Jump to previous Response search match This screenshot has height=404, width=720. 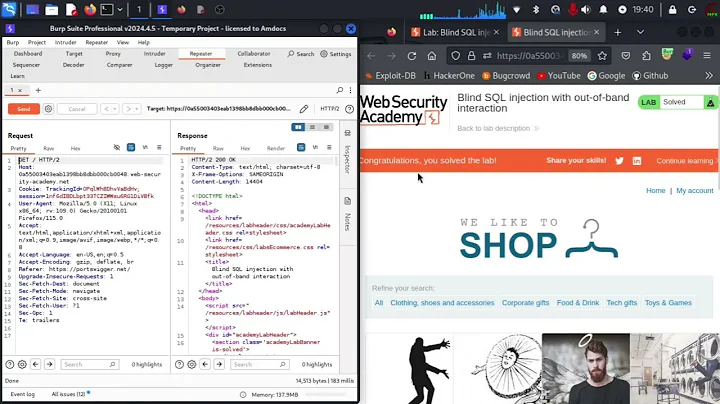coord(205,365)
